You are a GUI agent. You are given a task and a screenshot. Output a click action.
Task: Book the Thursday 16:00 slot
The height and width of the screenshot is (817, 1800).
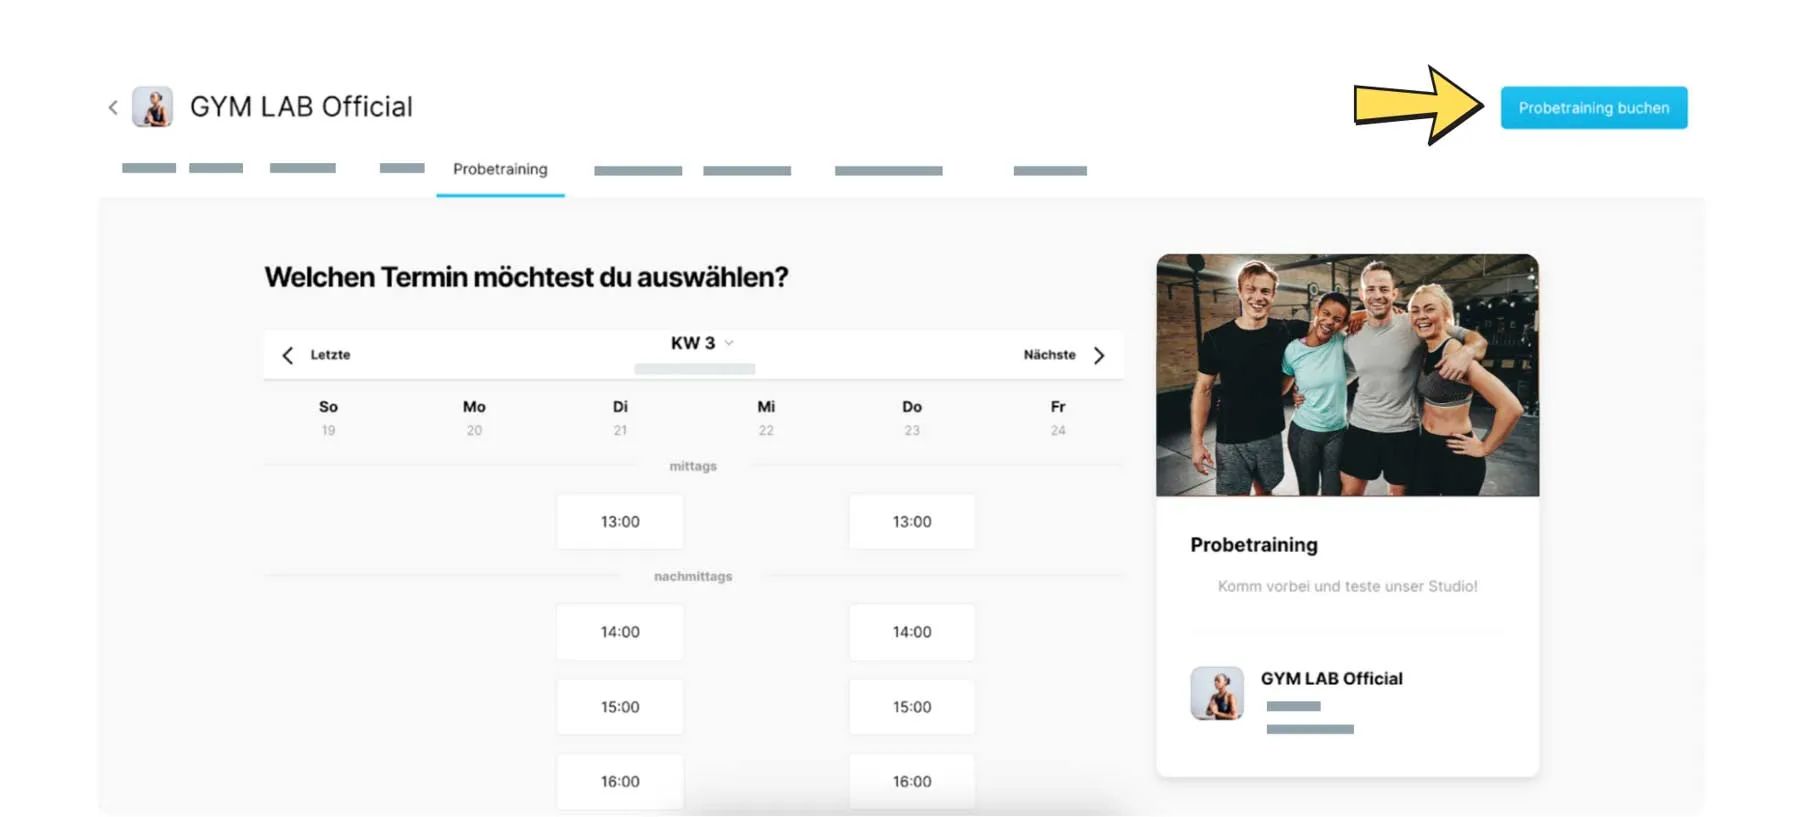click(911, 782)
